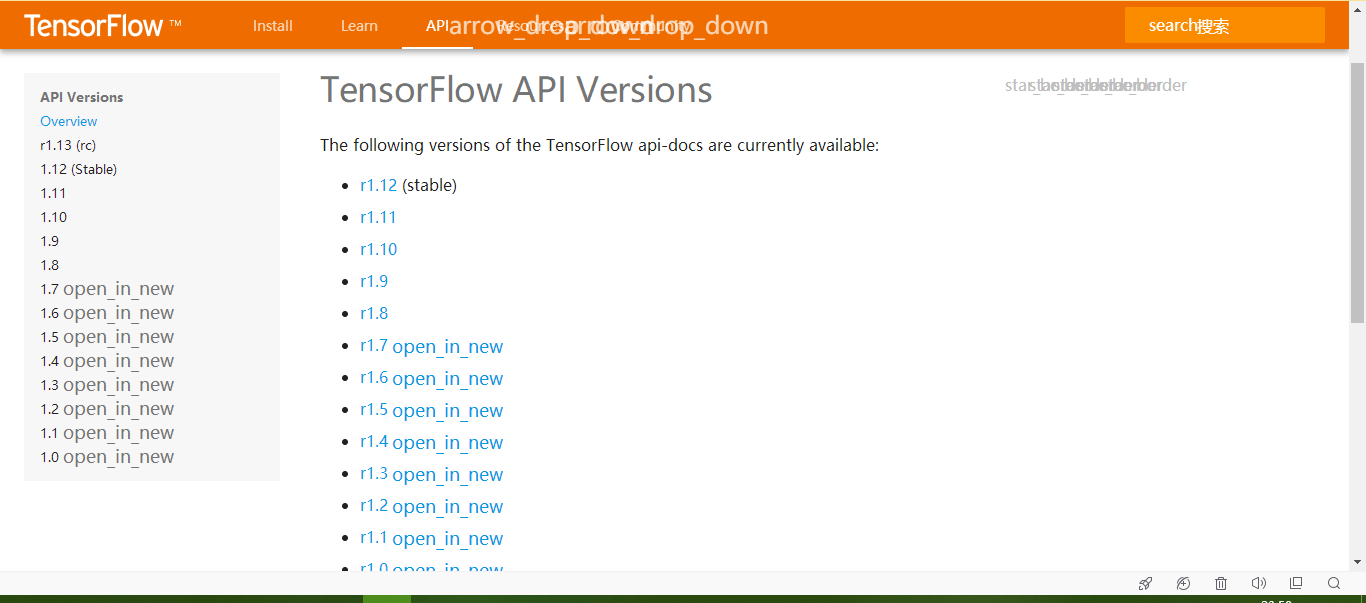Open the r1.4 external docs link

[432, 442]
